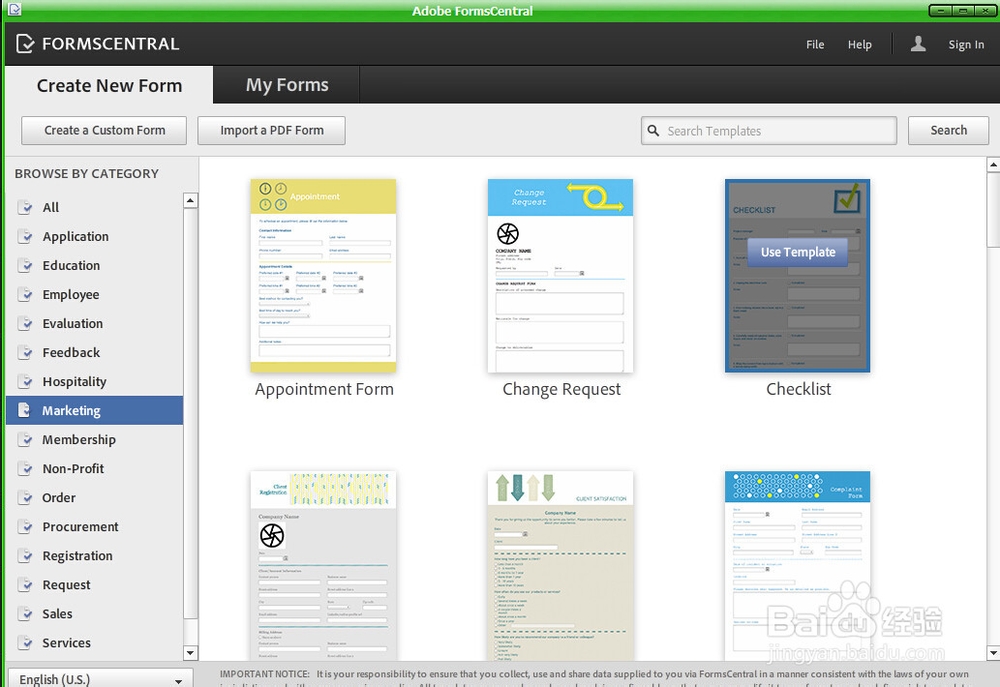The height and width of the screenshot is (687, 1000).
Task: Select the Evaluation category label
Action: (72, 323)
